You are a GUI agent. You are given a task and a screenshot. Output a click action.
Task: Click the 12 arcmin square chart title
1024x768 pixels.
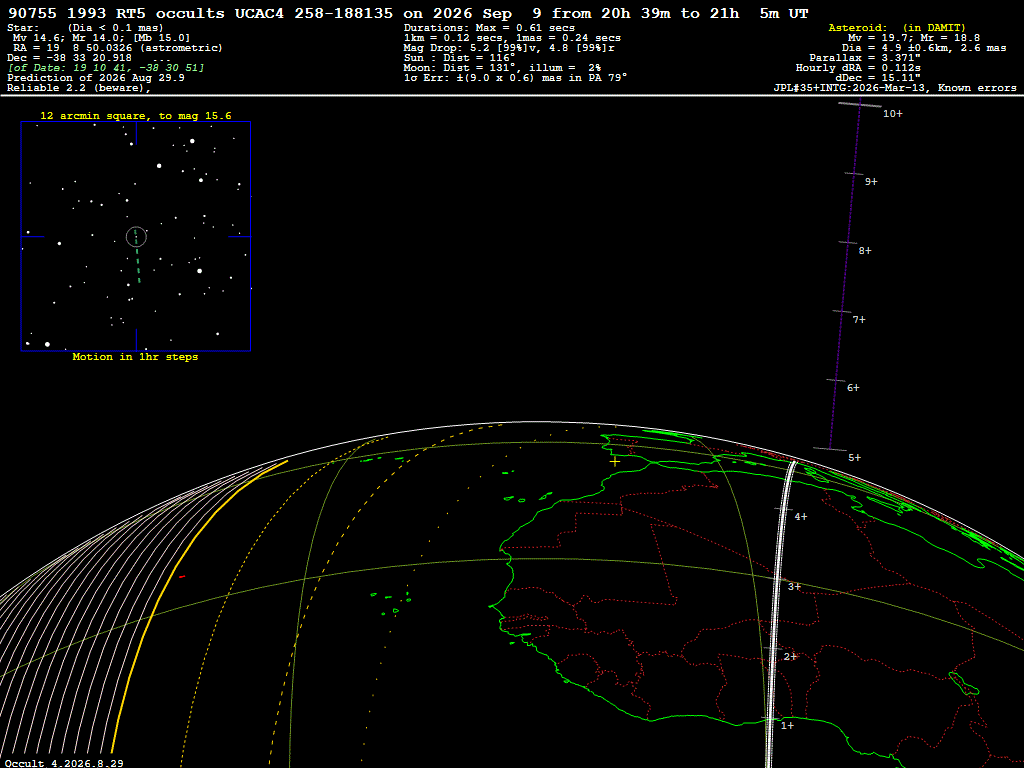136,116
